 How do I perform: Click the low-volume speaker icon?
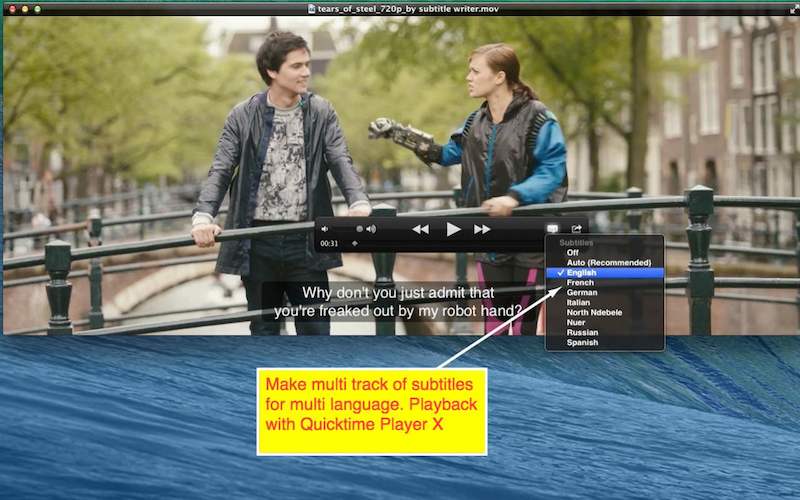click(x=325, y=229)
